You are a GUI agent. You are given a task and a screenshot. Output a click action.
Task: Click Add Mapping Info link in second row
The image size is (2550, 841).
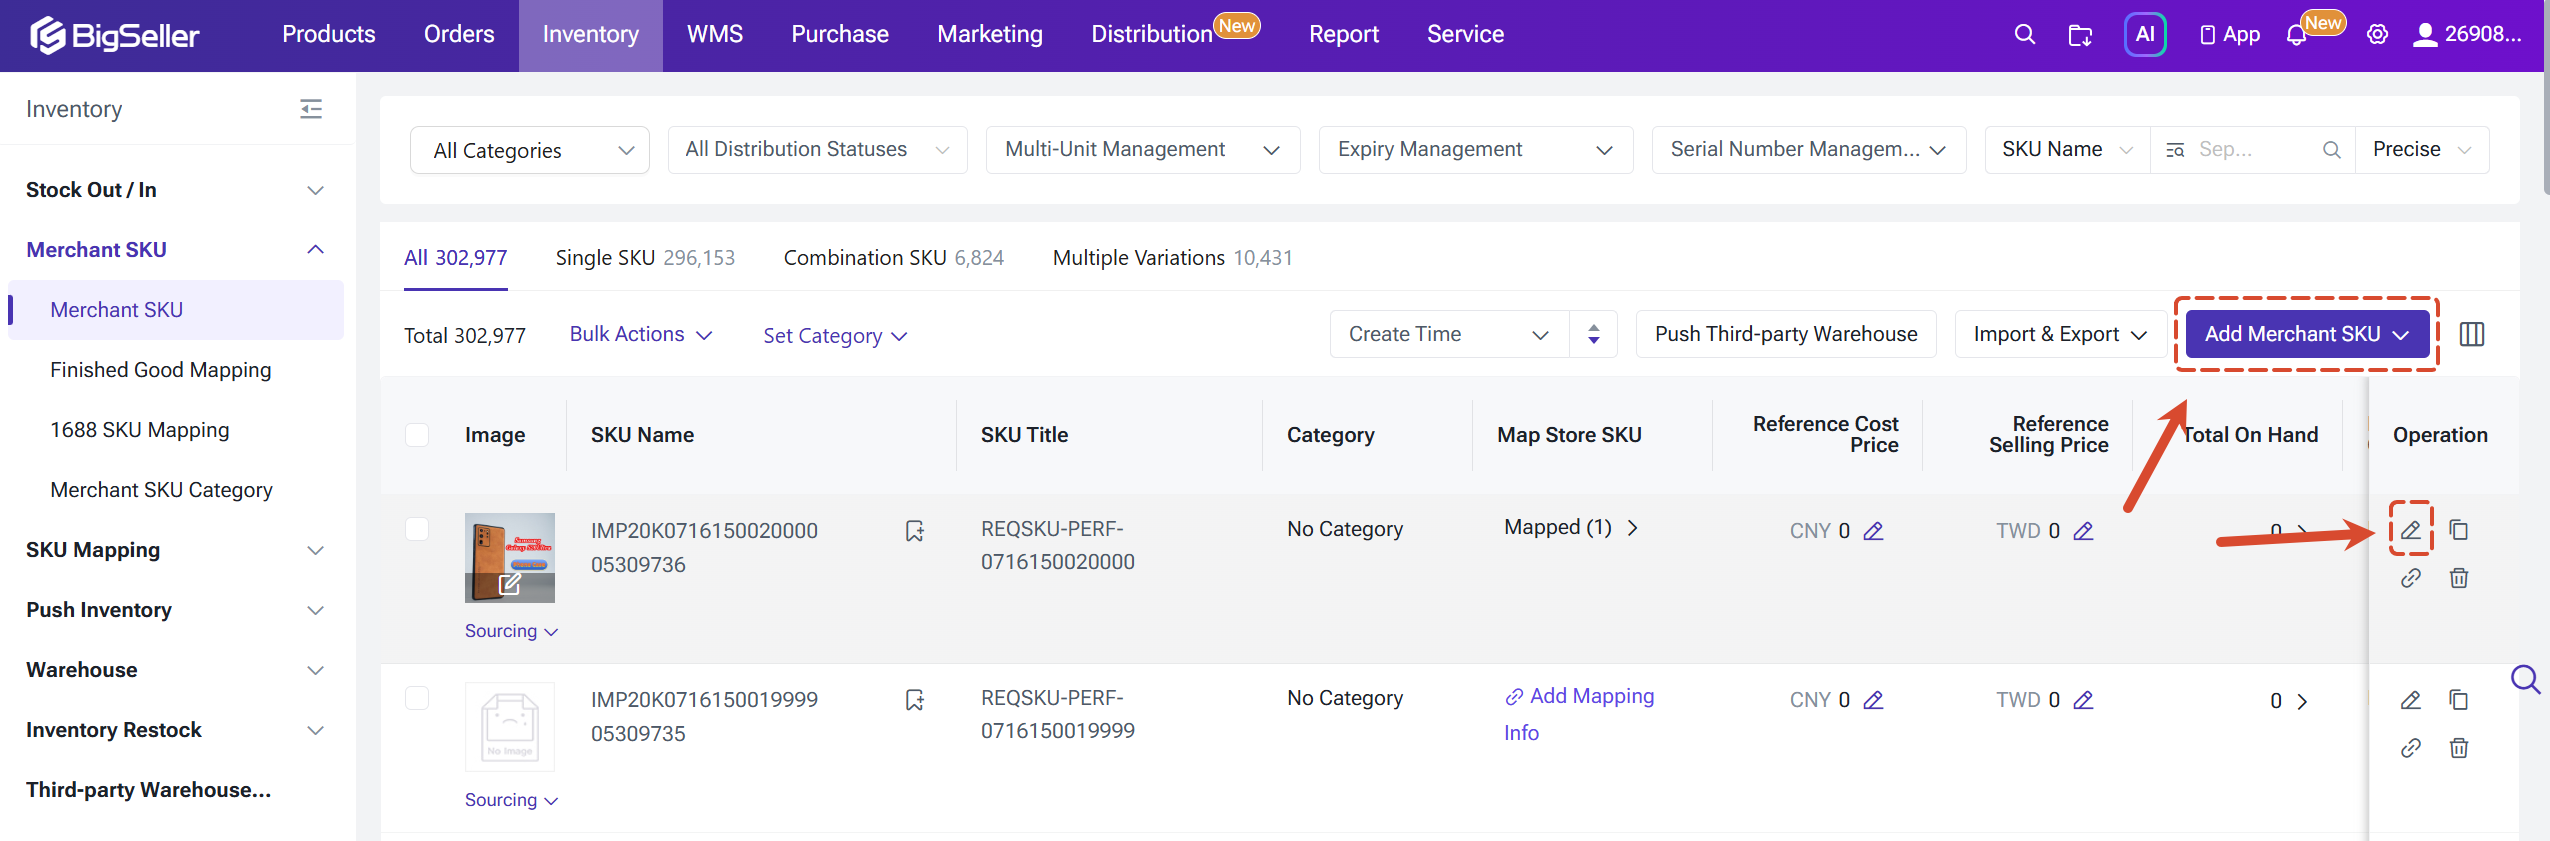coord(1579,714)
